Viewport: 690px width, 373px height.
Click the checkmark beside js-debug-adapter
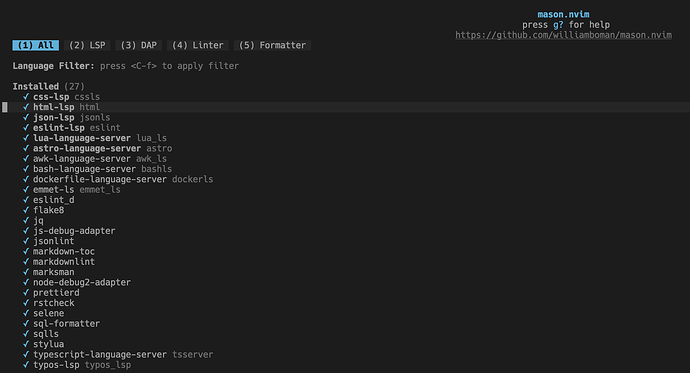(x=26, y=231)
